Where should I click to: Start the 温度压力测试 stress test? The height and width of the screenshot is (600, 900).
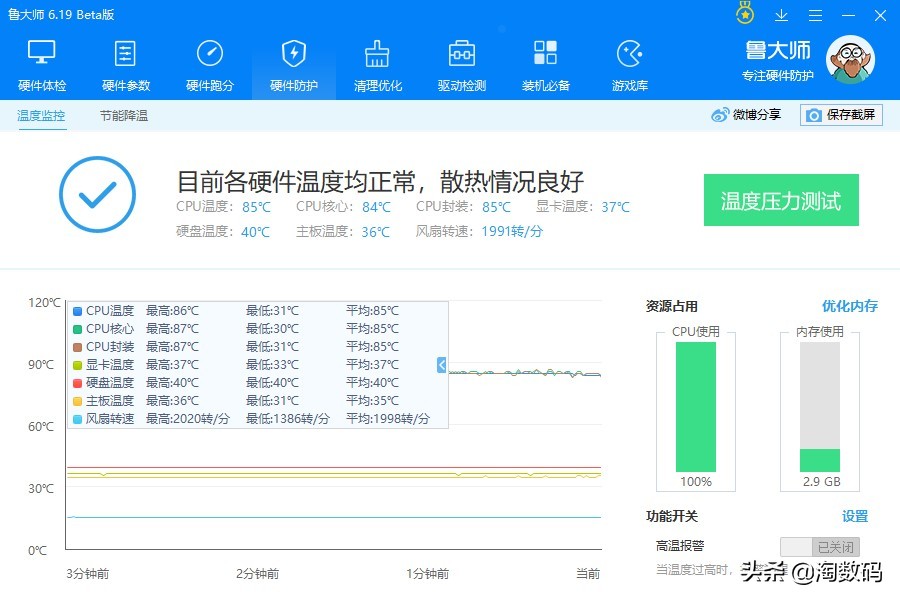[x=781, y=200]
